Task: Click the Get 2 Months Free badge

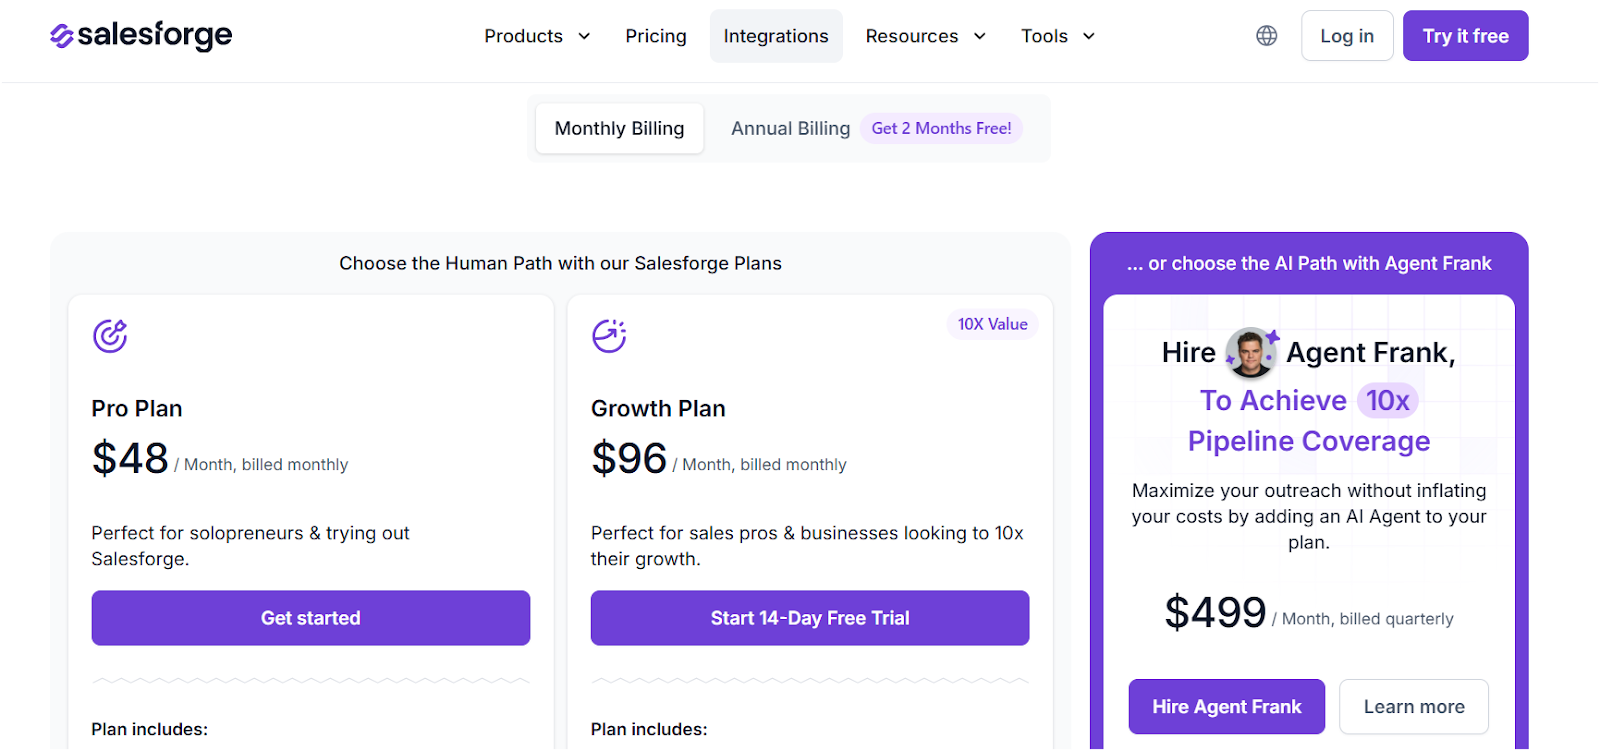Action: (x=940, y=128)
